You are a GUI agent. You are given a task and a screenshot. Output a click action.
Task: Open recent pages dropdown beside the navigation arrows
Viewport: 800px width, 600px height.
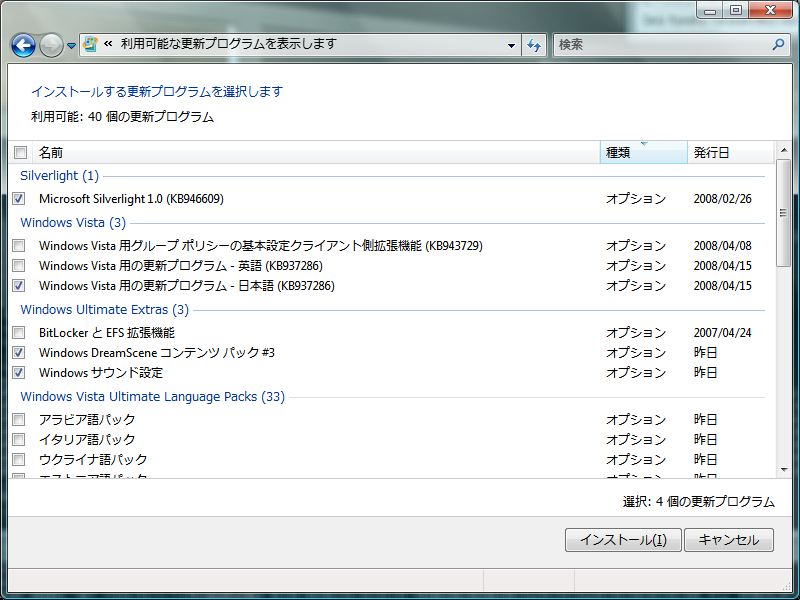pos(71,46)
